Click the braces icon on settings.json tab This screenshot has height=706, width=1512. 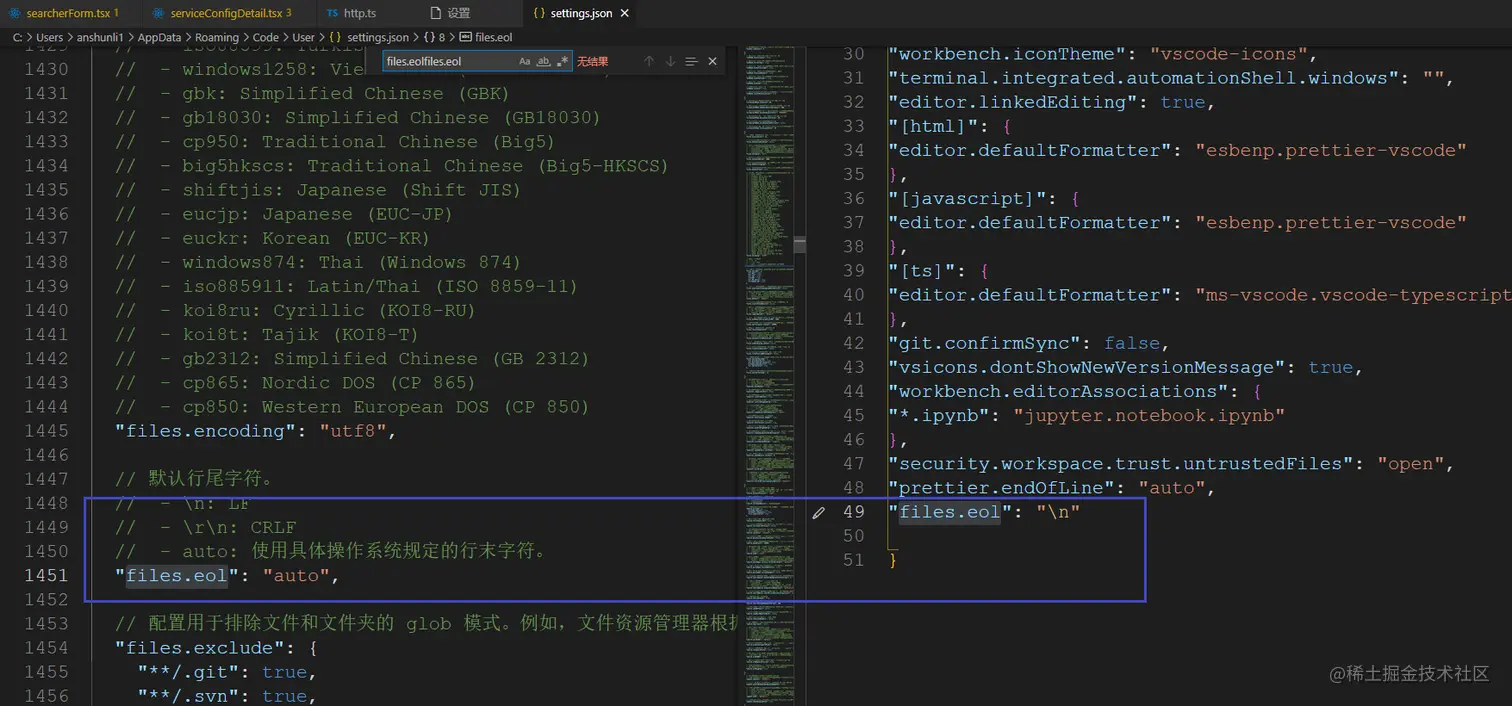[x=539, y=13]
